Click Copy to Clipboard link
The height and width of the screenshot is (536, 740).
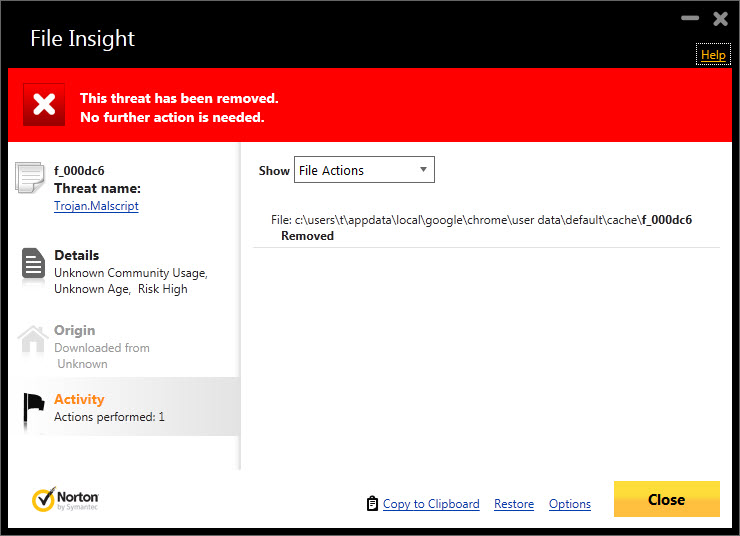pyautogui.click(x=431, y=504)
